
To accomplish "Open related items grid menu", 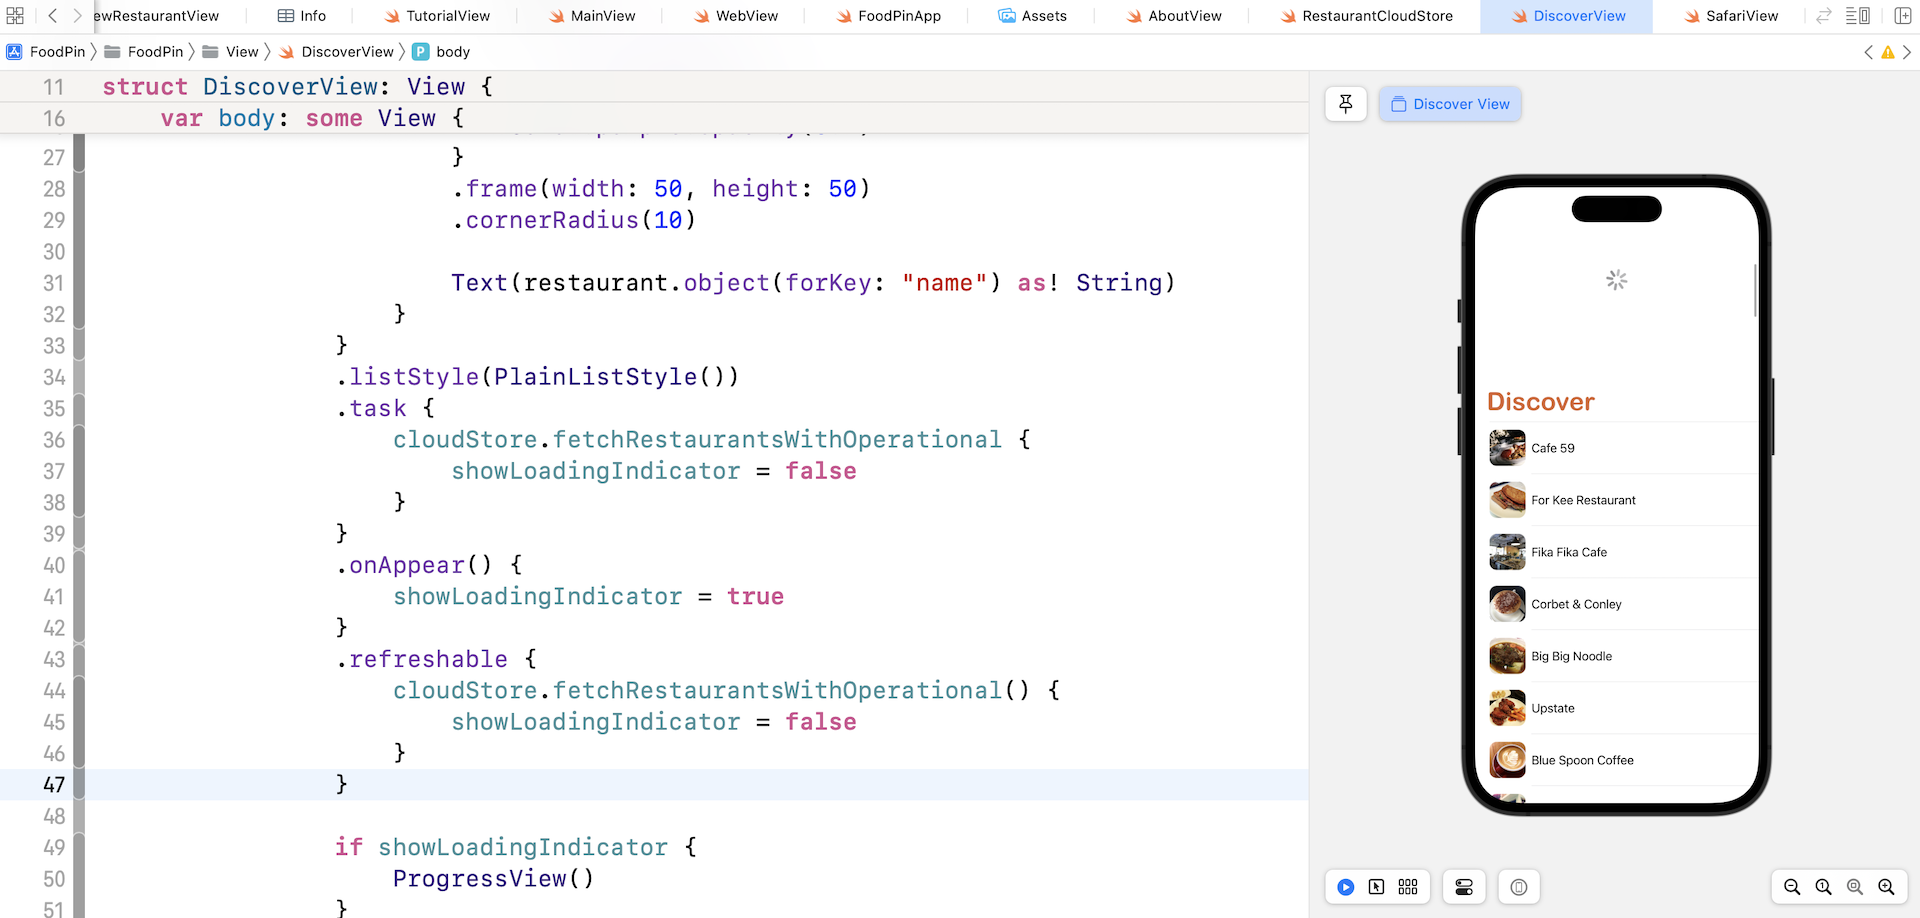I will click(x=15, y=16).
